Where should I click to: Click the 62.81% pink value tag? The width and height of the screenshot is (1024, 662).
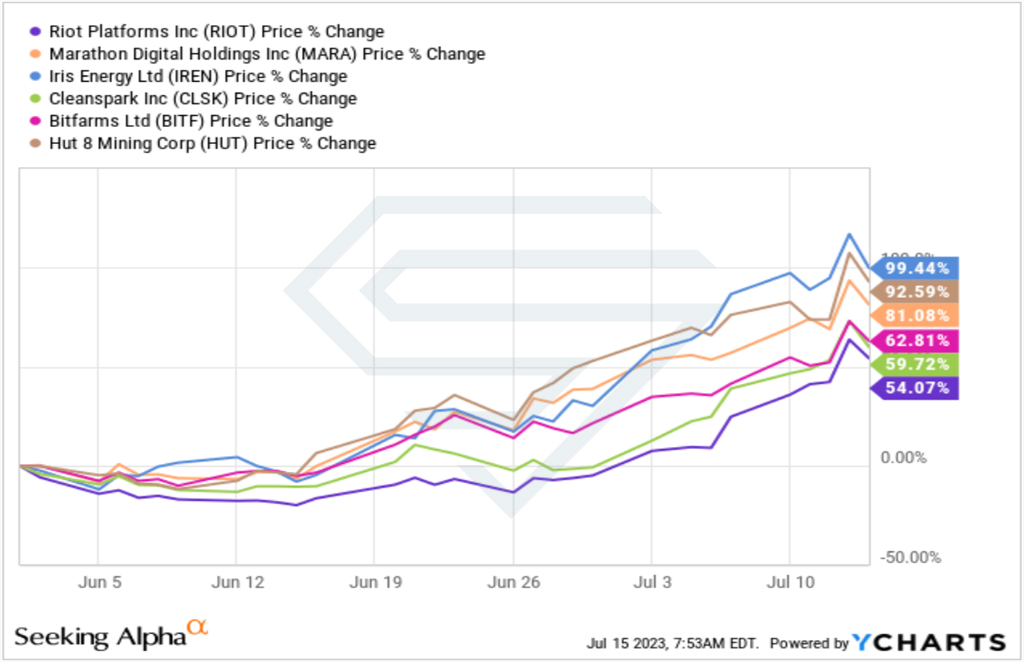pos(914,340)
